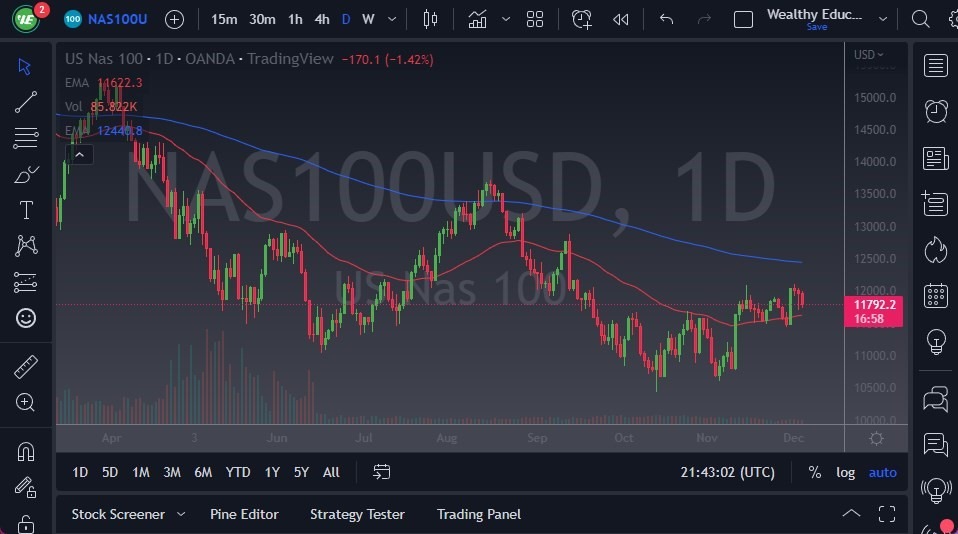Viewport: 958px width, 534px height.
Task: Show All available chart data
Action: (331, 472)
